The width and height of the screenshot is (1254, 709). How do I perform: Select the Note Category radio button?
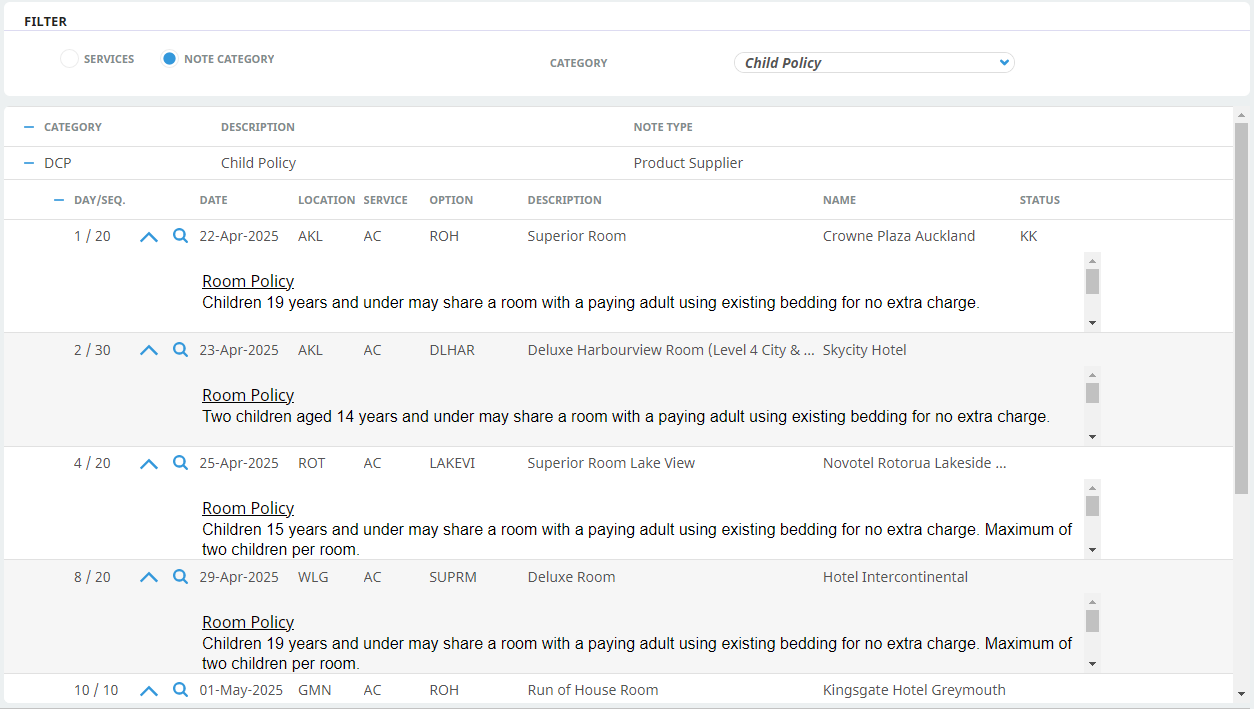[169, 59]
